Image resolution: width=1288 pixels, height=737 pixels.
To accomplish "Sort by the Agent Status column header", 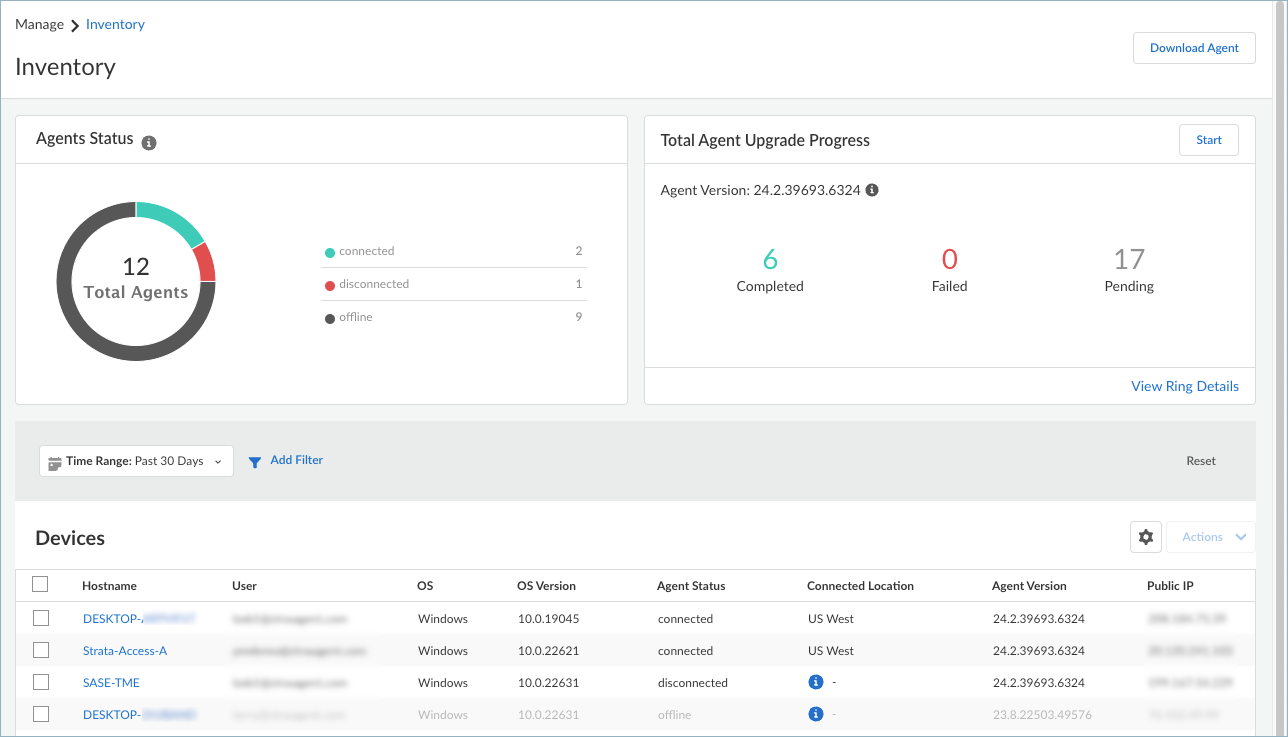I will tap(691, 586).
